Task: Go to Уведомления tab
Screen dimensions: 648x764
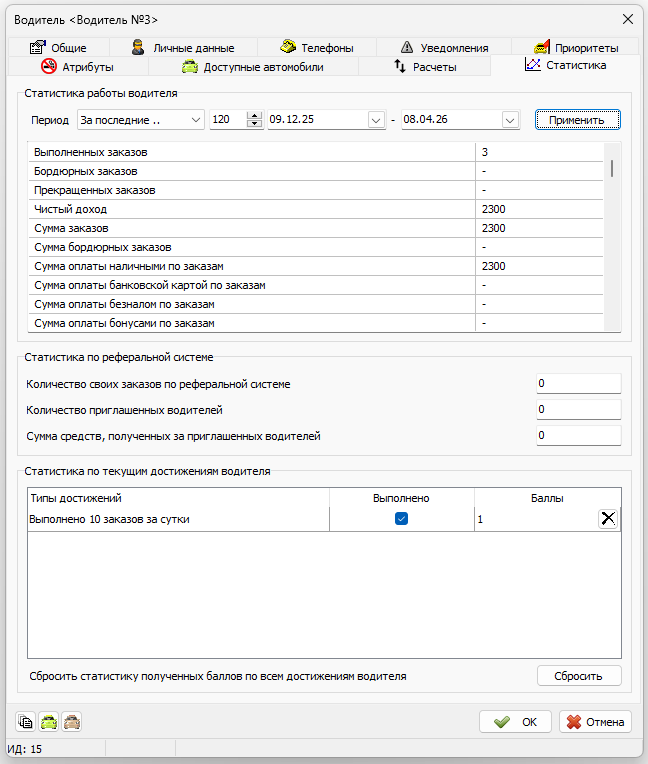Action: pyautogui.click(x=444, y=47)
